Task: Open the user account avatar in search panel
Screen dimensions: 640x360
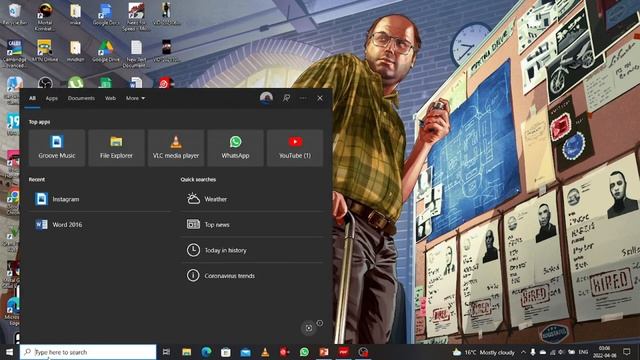Action: click(x=266, y=98)
